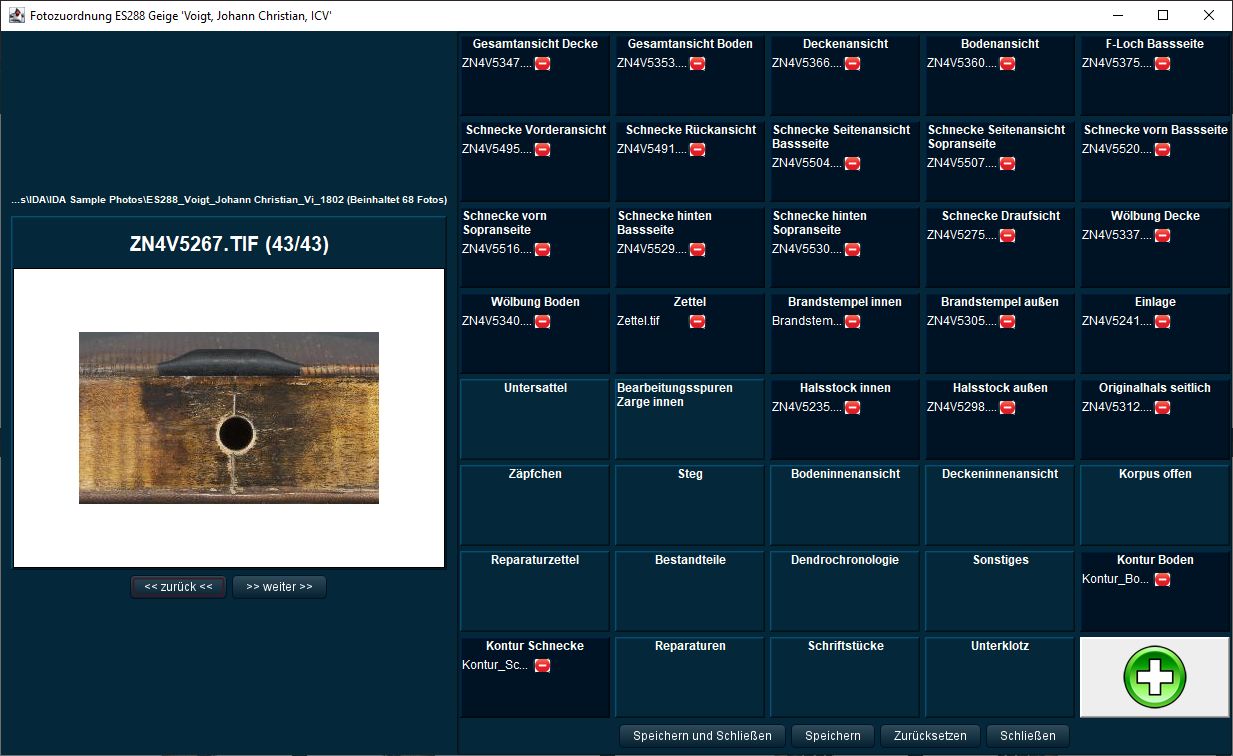Click the violin detail photo preview
The image size is (1233, 756).
pos(229,418)
